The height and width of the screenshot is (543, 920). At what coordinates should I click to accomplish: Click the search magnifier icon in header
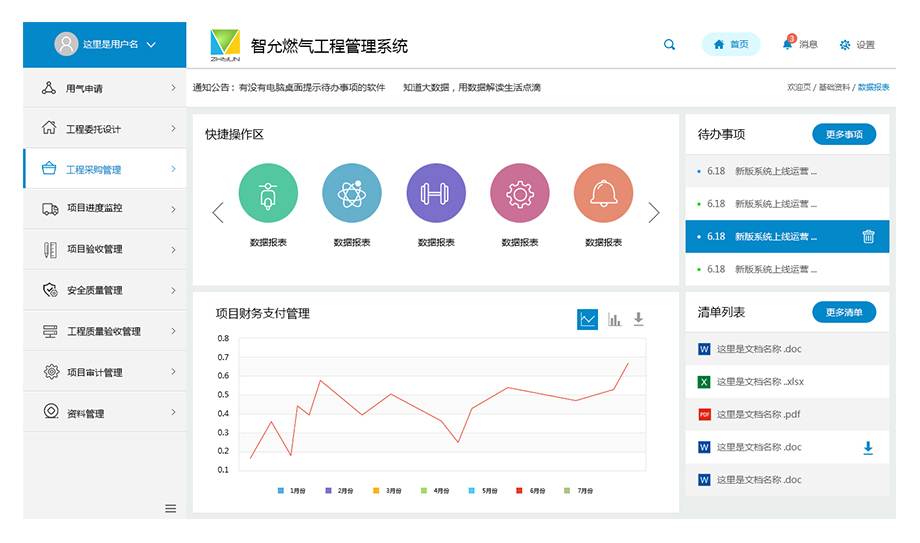coord(670,45)
